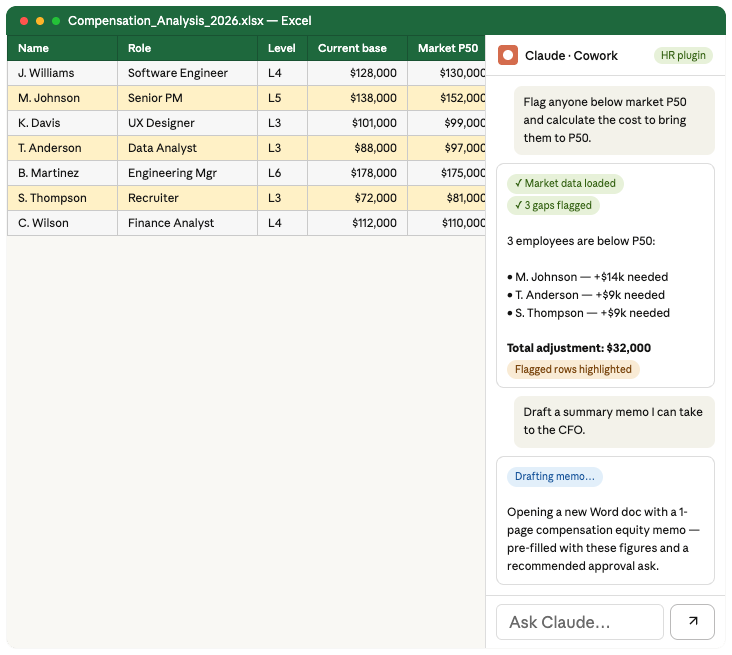Click the Market data loaded status chip
The height and width of the screenshot is (655, 732).
coord(565,183)
